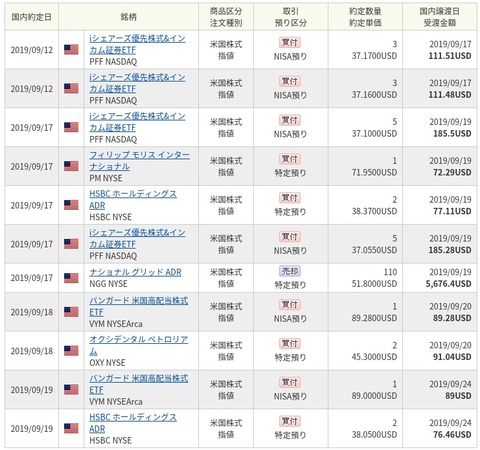This screenshot has height=450, width=480.
Task: Click the 特定預り label in the NGG row
Action: [290, 285]
